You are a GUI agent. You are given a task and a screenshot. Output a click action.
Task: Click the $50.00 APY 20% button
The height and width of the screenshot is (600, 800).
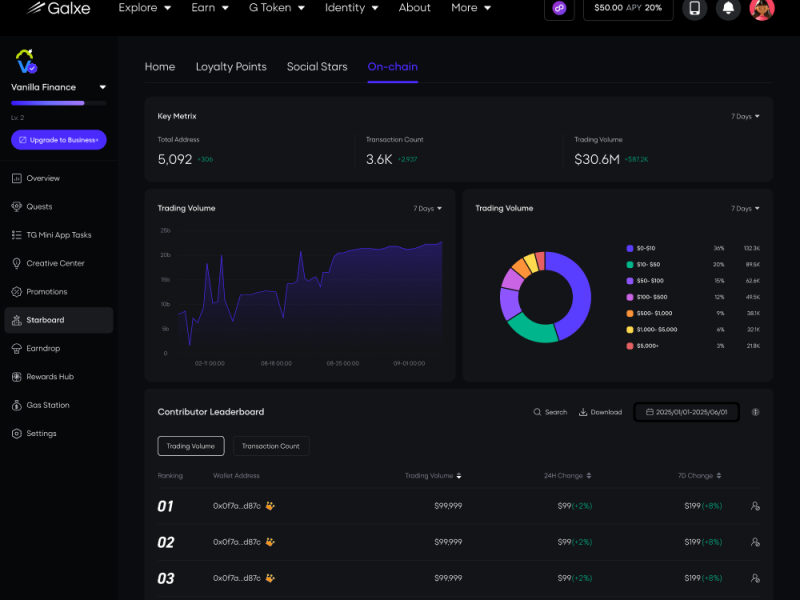coord(628,8)
